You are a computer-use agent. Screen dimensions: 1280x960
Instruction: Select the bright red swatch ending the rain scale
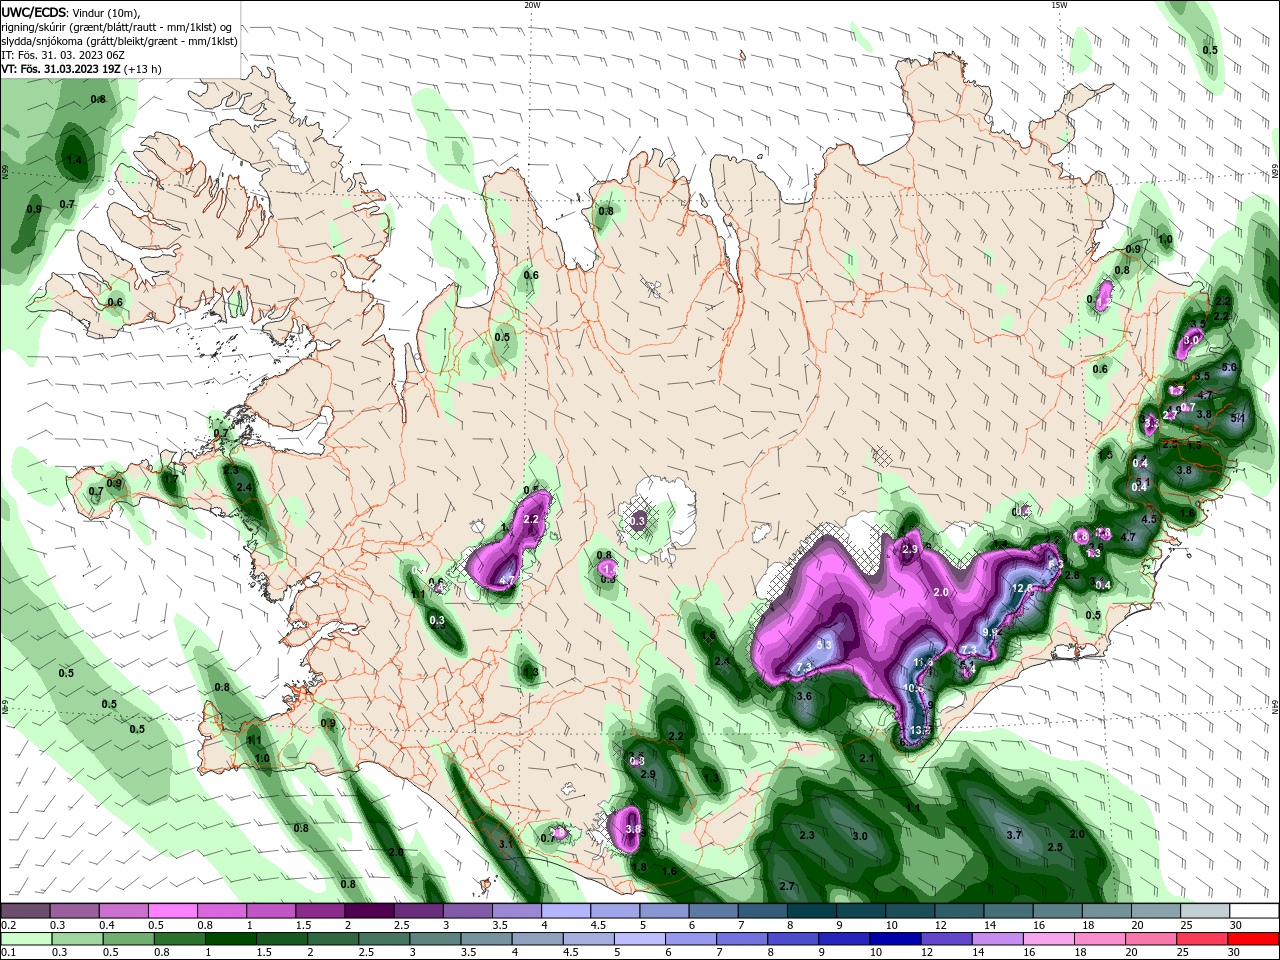pos(1254,939)
